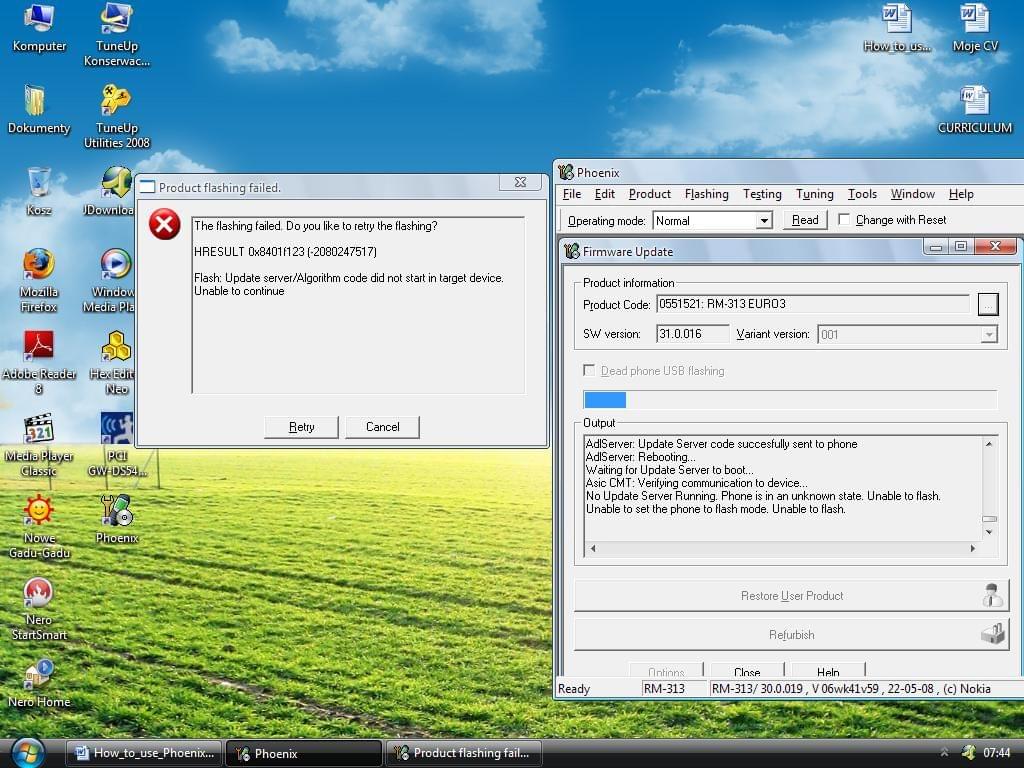Viewport: 1024px width, 768px height.
Task: Launch Adobe Reader 8 shortcut
Action: pyautogui.click(x=39, y=362)
